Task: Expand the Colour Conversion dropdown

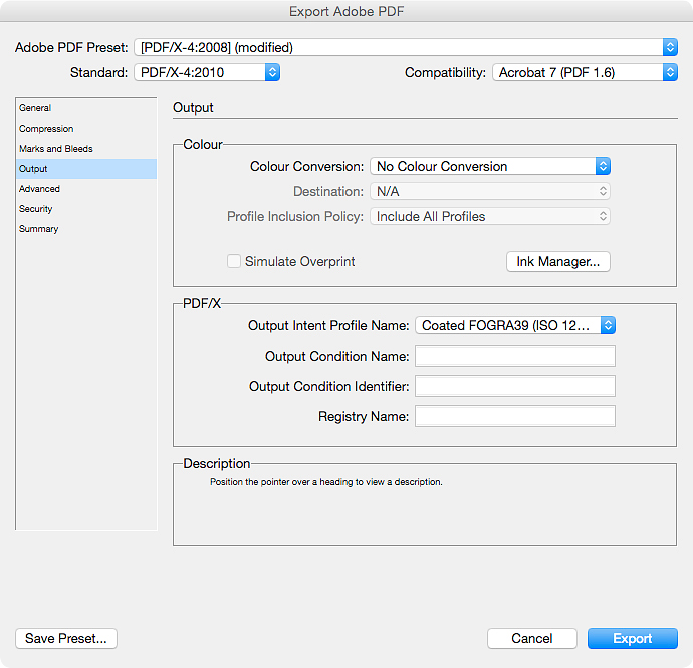Action: tap(490, 166)
